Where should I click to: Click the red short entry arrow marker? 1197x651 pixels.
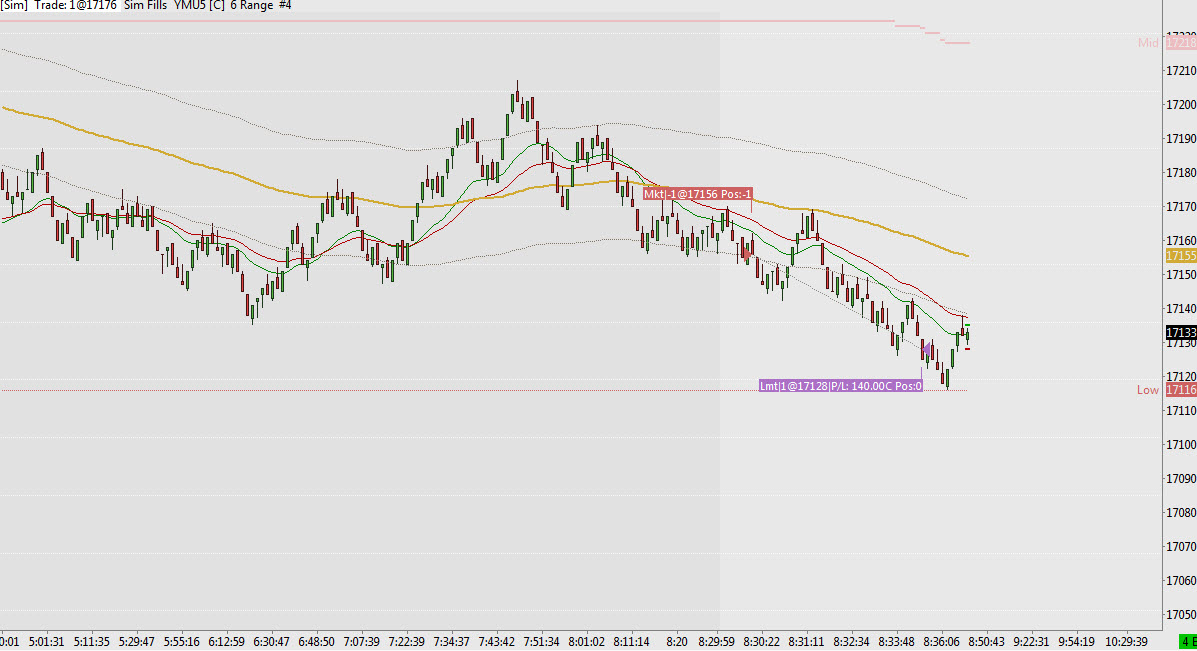747,254
